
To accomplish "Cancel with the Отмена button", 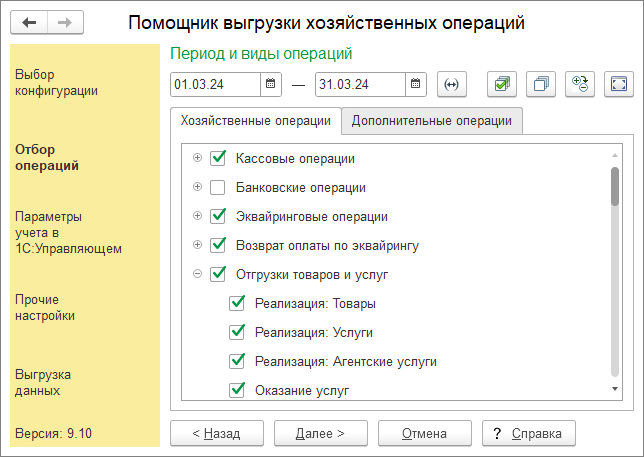I will (425, 433).
